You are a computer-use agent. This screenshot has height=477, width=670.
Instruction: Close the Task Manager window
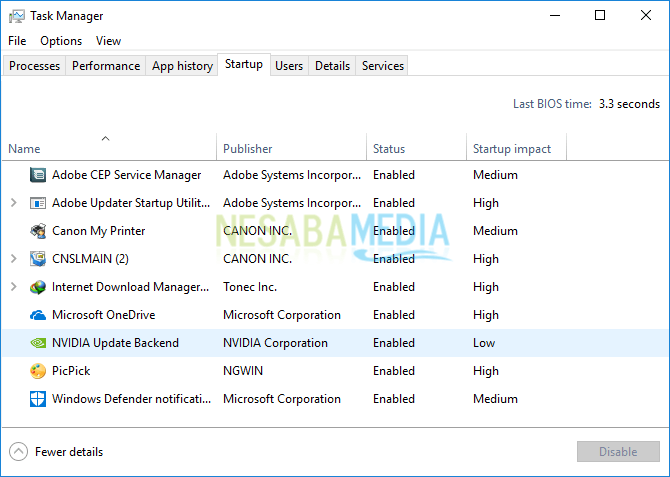coord(646,16)
